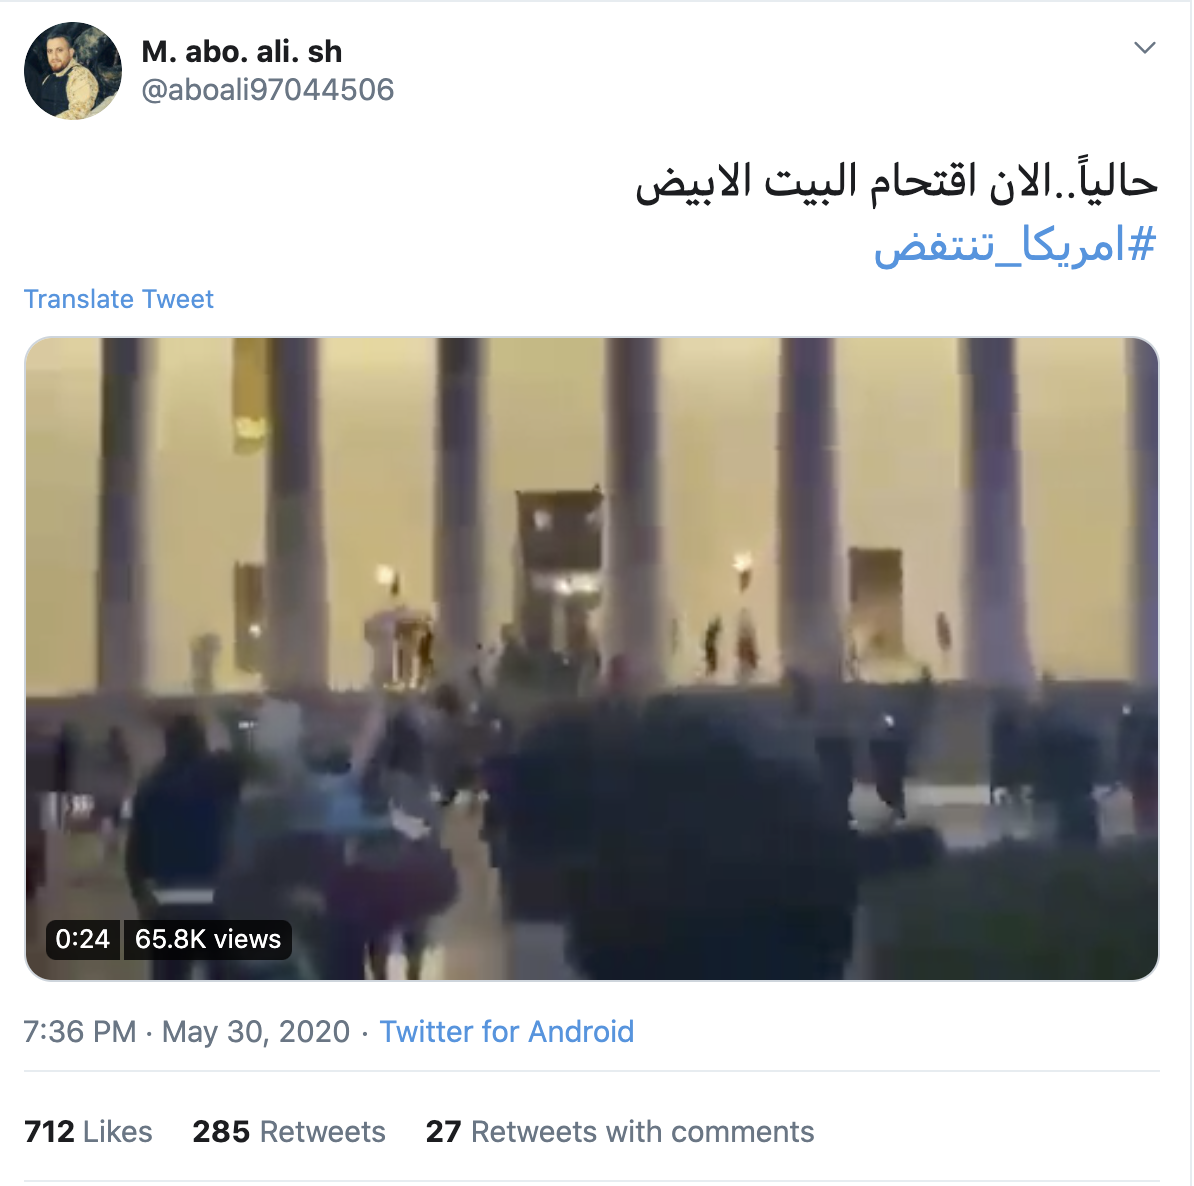Click the crowd in the video frame
Screen dimensions: 1194x1186
pyautogui.click(x=592, y=823)
